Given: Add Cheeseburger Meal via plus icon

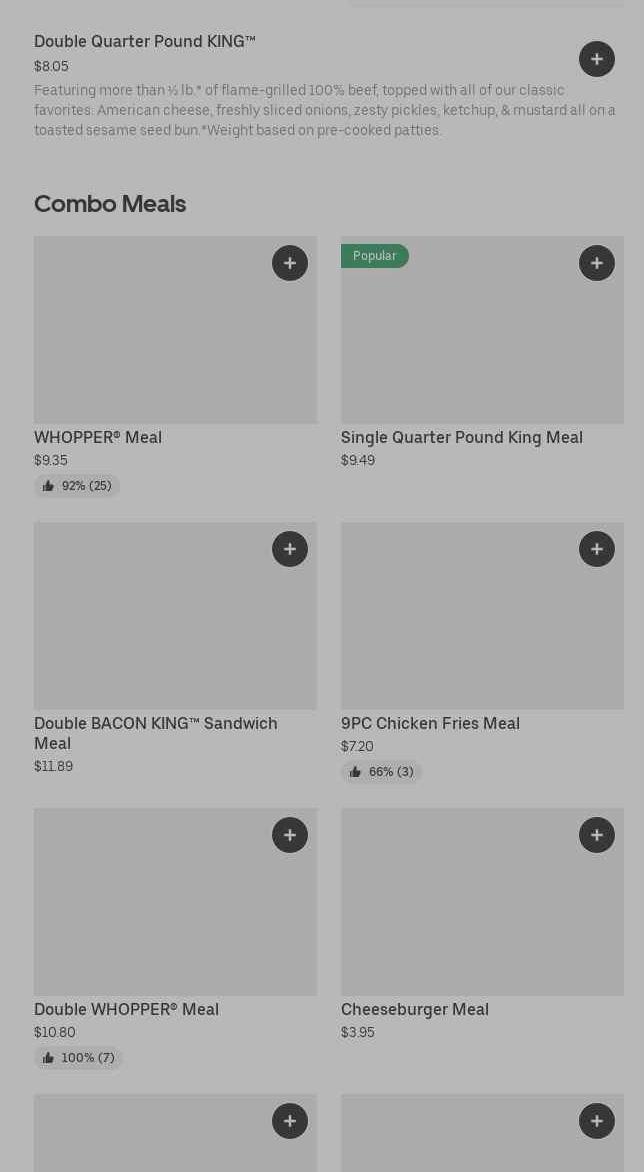Looking at the screenshot, I should tap(597, 835).
